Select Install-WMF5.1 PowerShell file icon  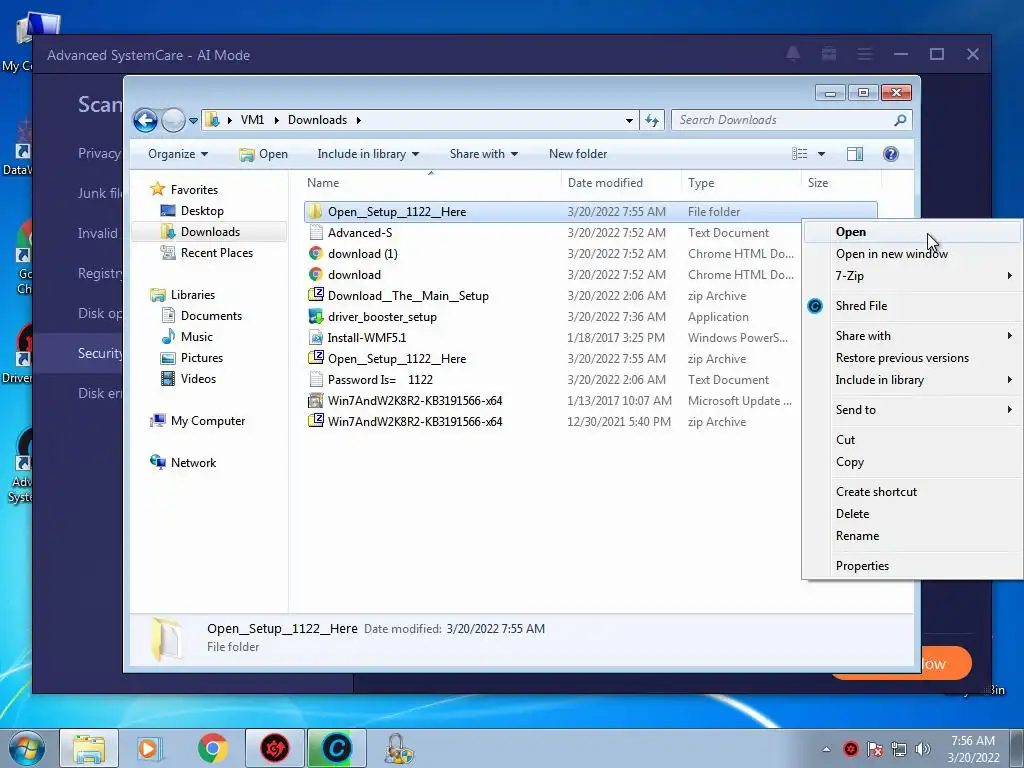[316, 338]
